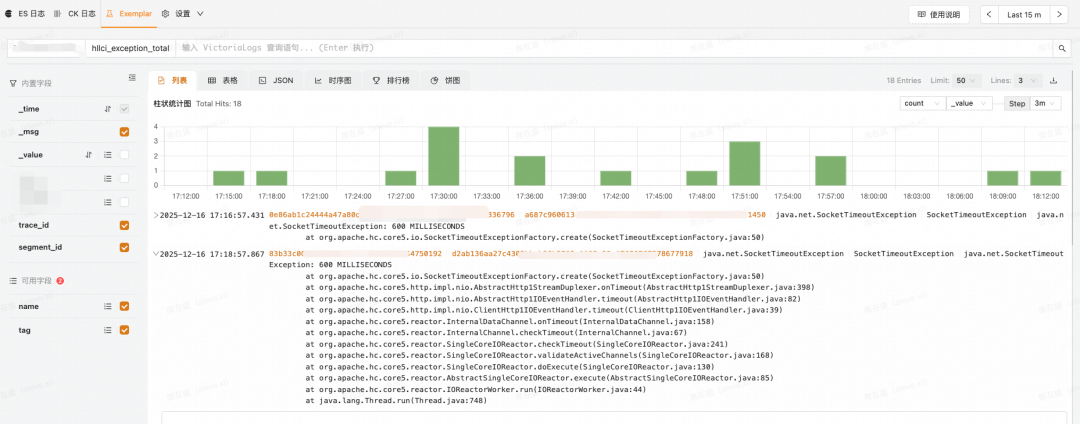Focus the VictoriaLogs query input

tap(613, 48)
